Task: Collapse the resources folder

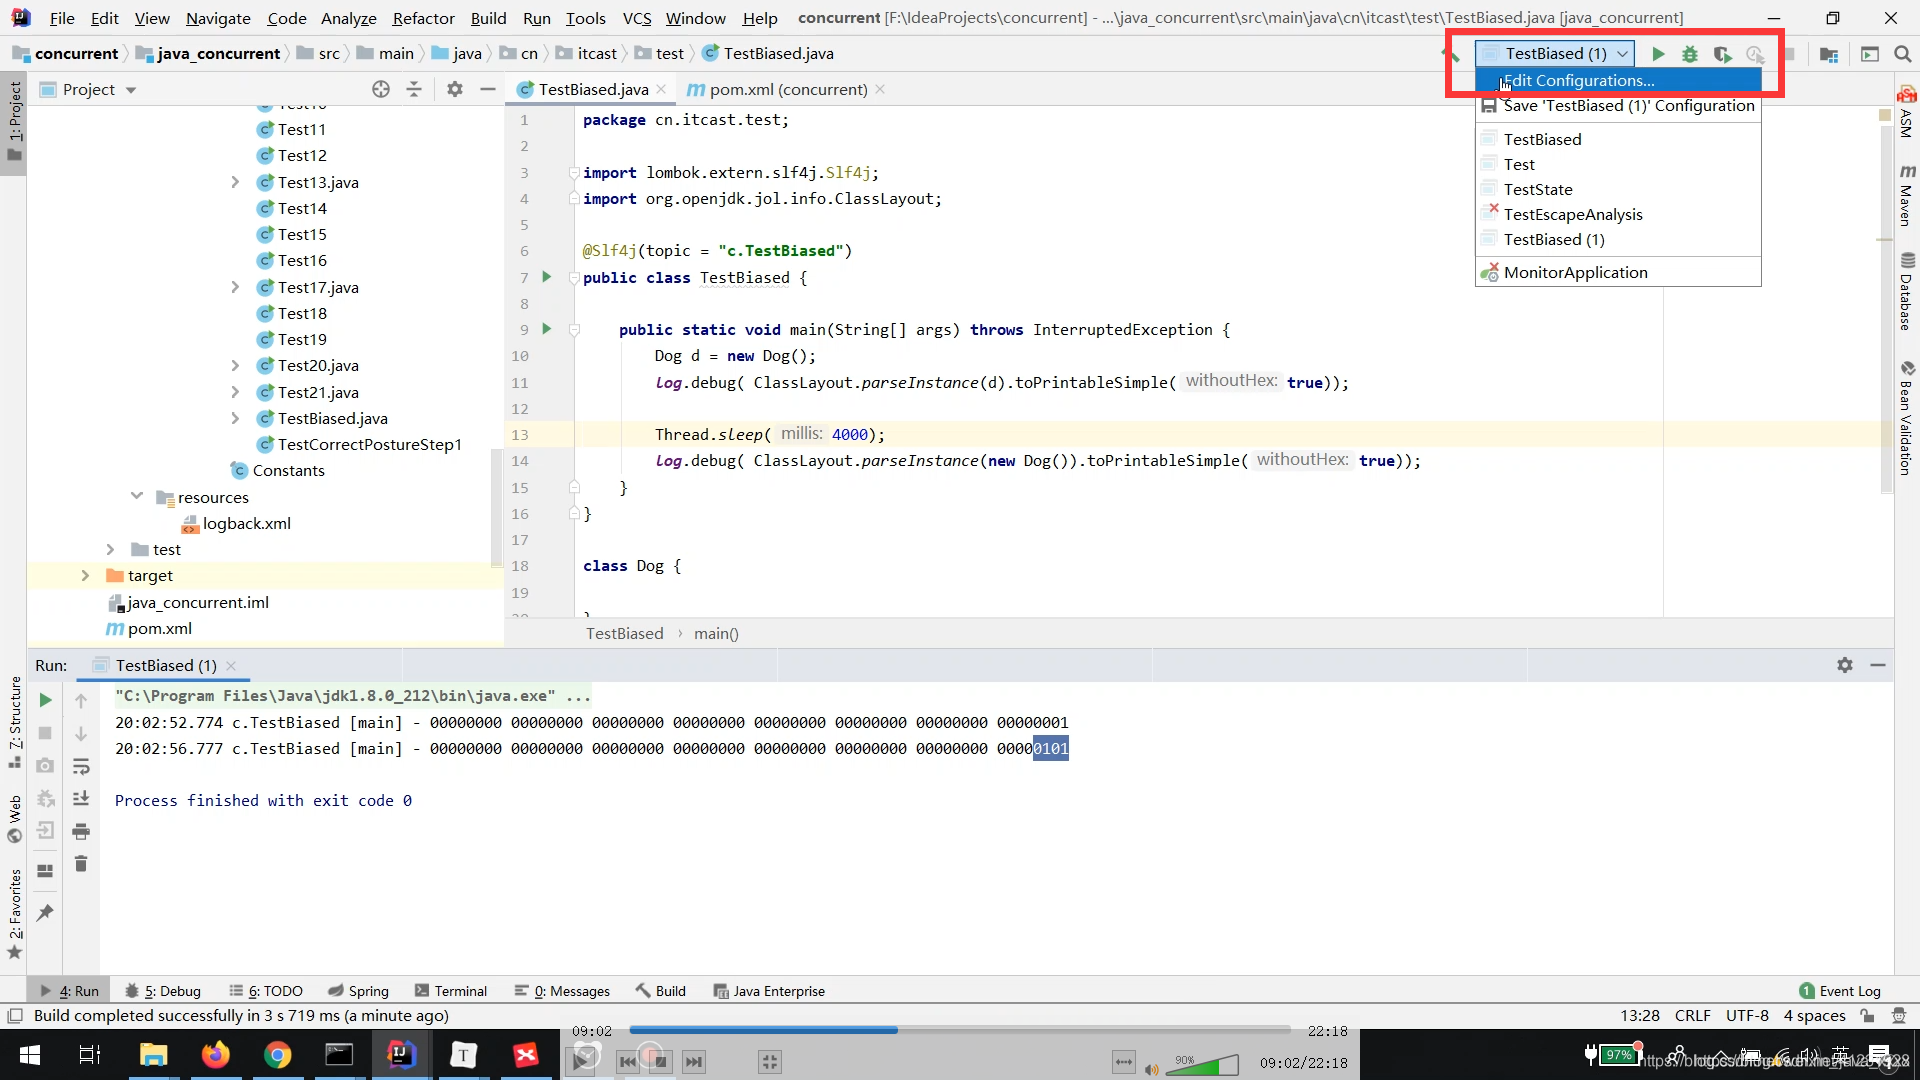Action: pyautogui.click(x=137, y=497)
